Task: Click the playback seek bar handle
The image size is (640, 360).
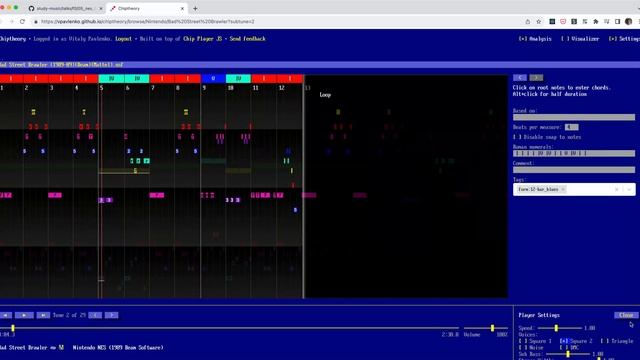Action: 13,328
